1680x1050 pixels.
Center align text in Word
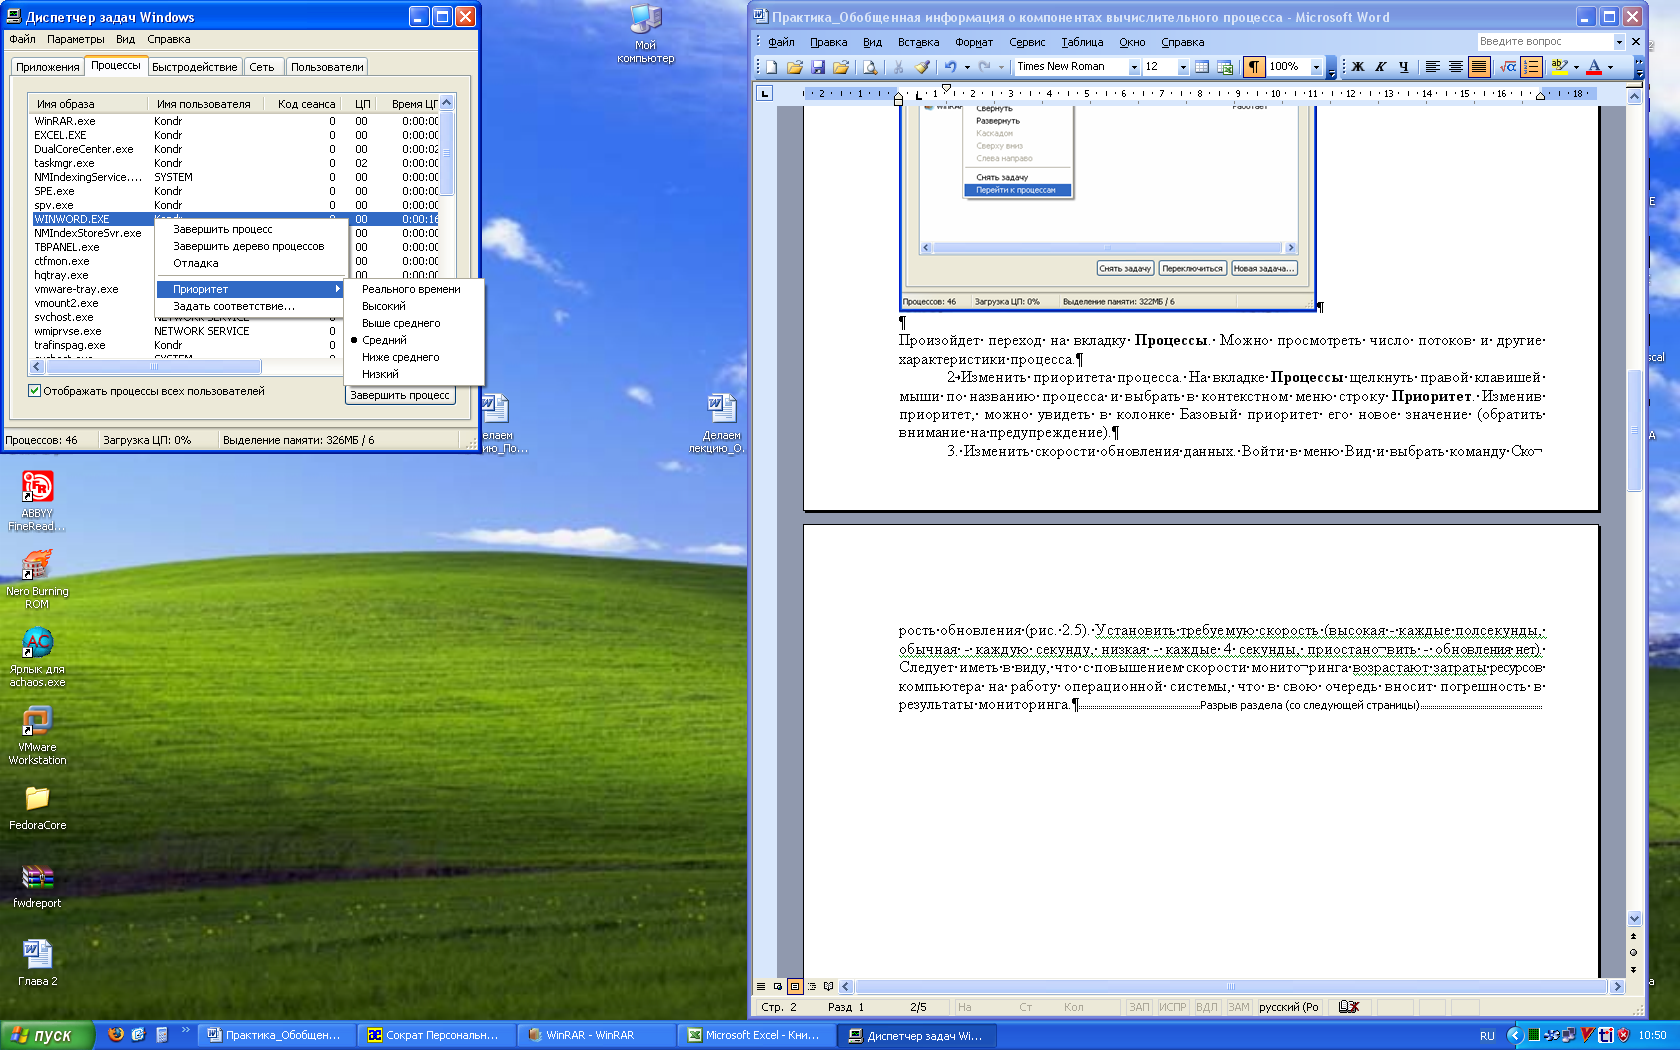(1456, 67)
